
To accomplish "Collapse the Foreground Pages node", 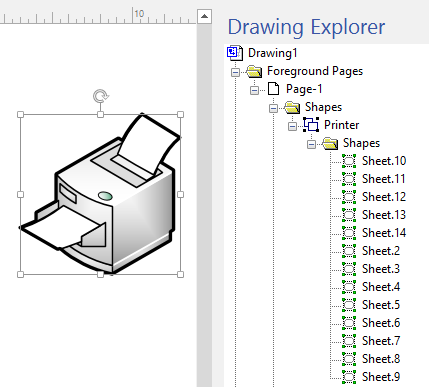I will tap(235, 72).
